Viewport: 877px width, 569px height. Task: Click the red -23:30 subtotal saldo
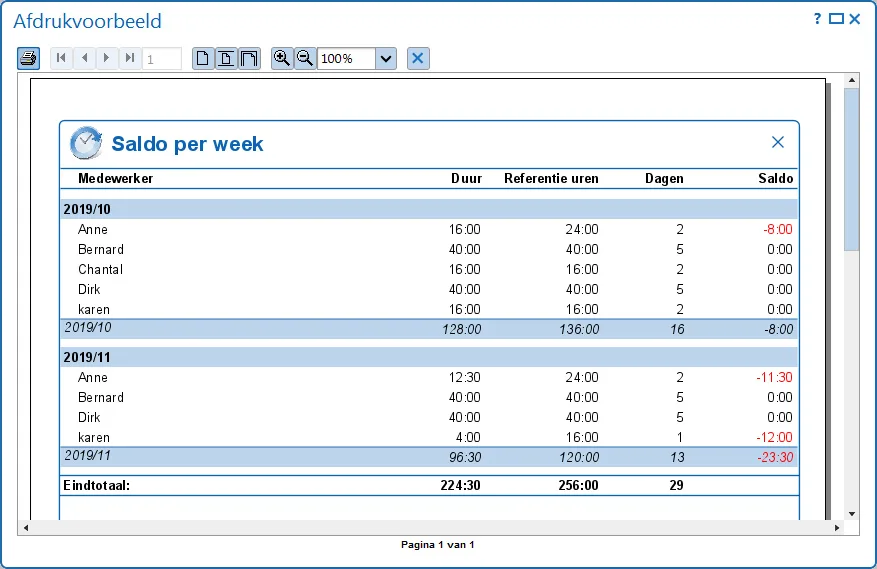coord(775,457)
